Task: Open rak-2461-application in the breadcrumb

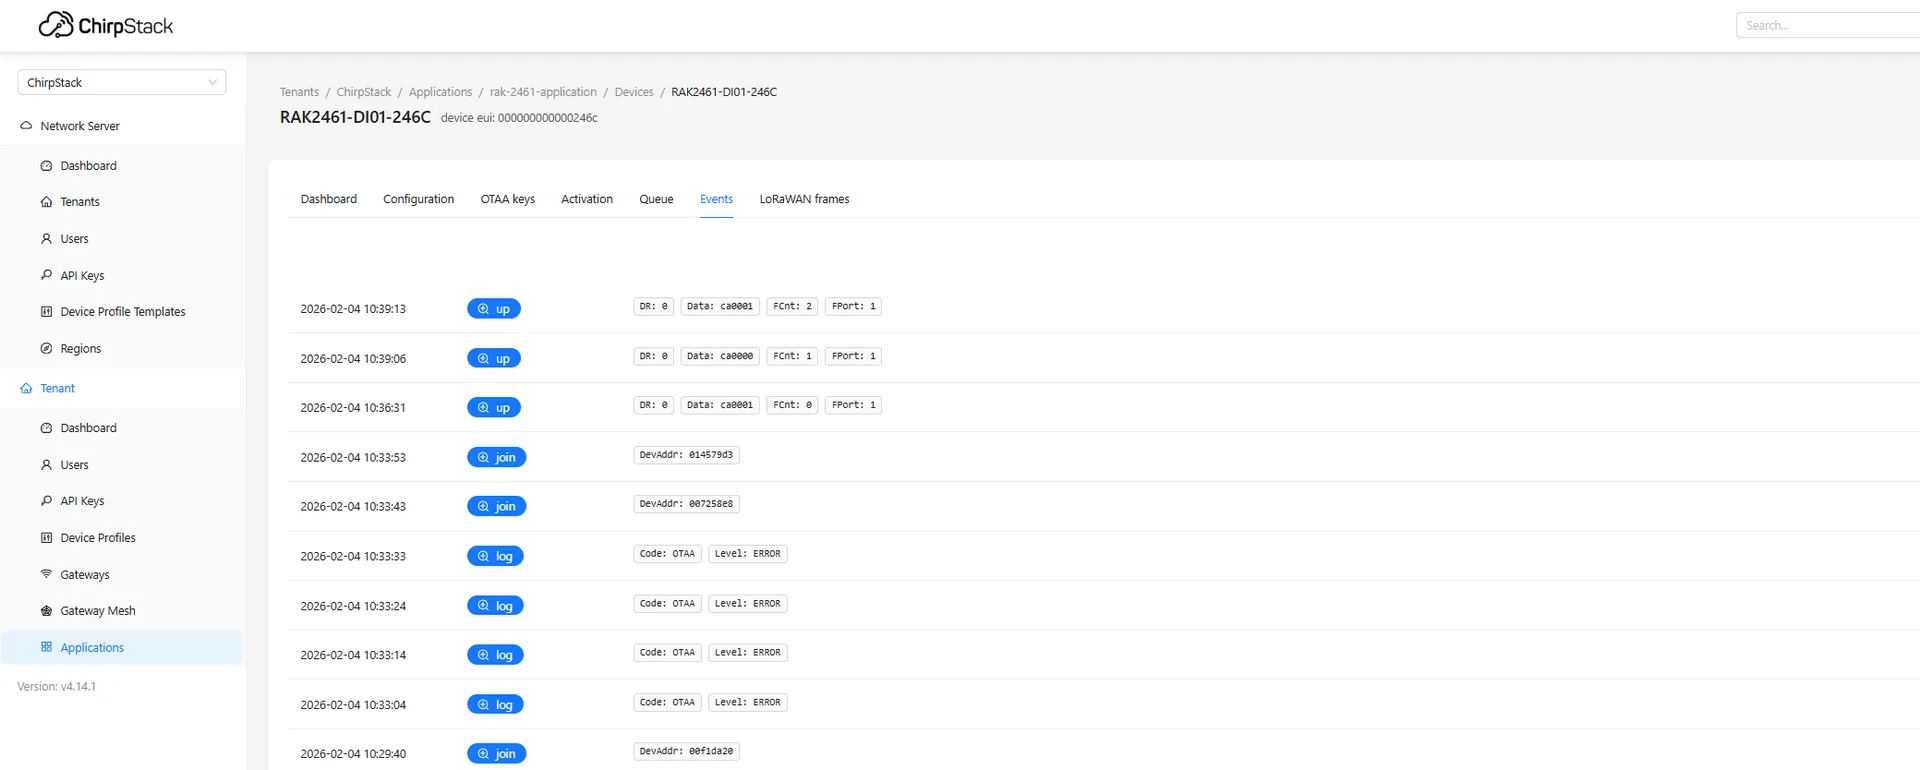Action: click(543, 92)
